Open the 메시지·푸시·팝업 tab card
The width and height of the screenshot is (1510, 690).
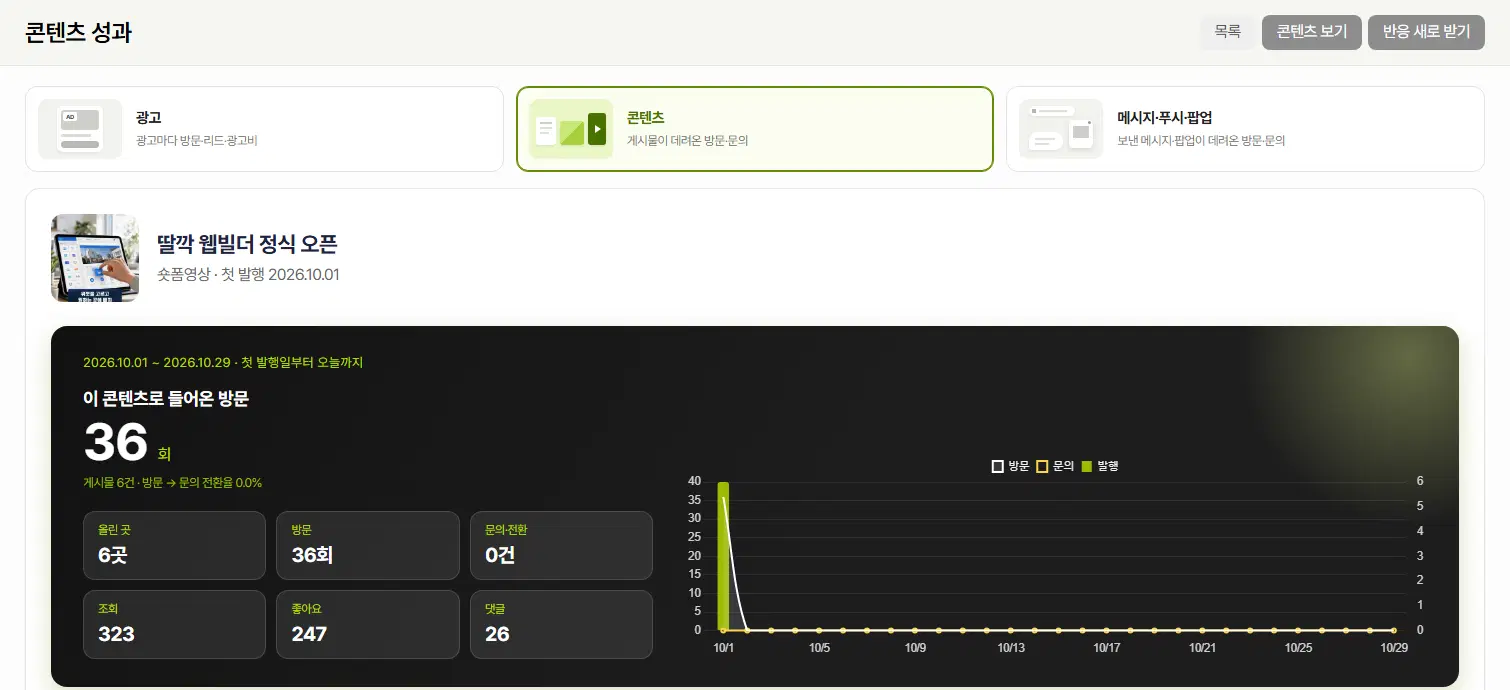coord(1245,129)
